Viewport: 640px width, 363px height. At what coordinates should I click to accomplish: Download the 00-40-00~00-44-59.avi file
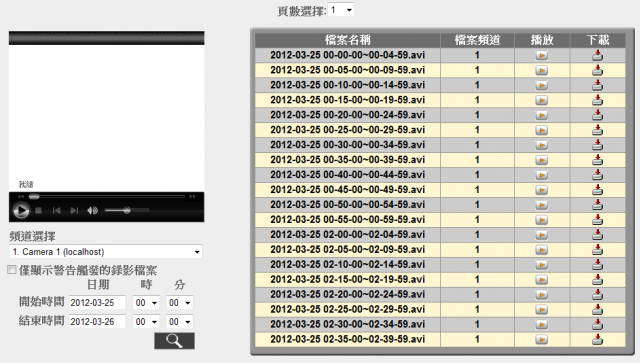point(597,175)
